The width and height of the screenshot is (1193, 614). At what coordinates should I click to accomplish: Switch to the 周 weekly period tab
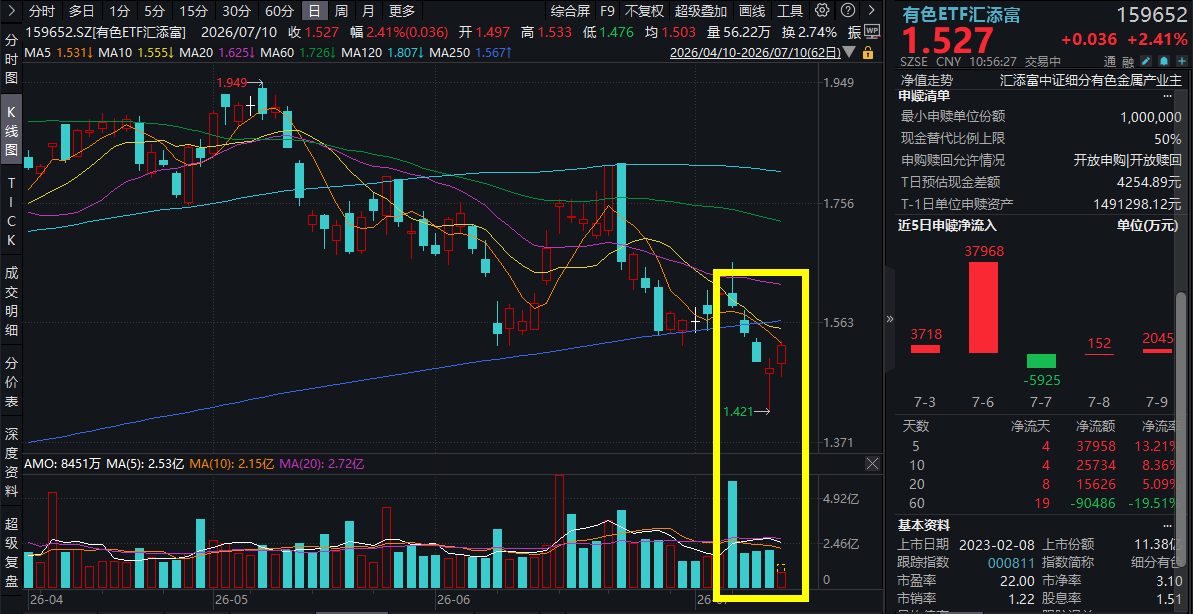click(x=342, y=11)
